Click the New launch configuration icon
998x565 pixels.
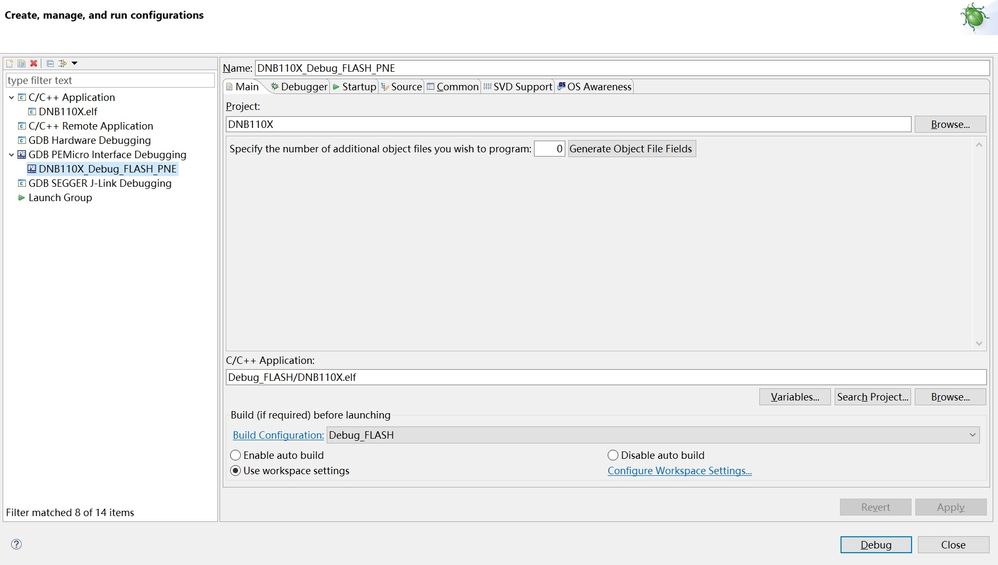tap(10, 64)
